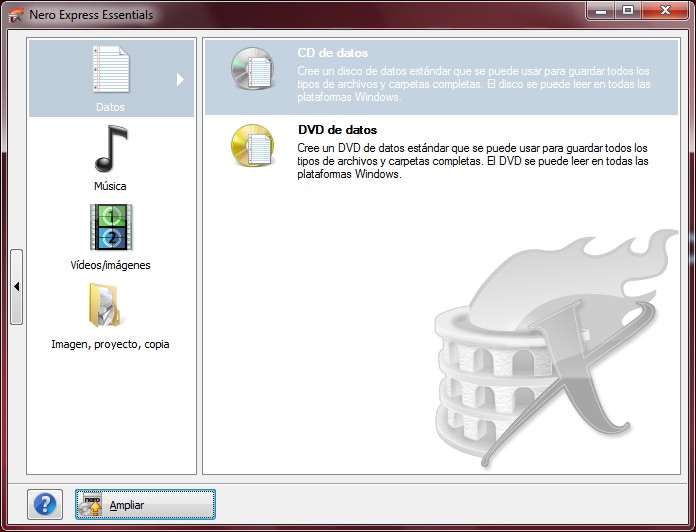Minimize the Nero Express Essentials window
Viewport: 696px width, 532px height.
pos(601,11)
